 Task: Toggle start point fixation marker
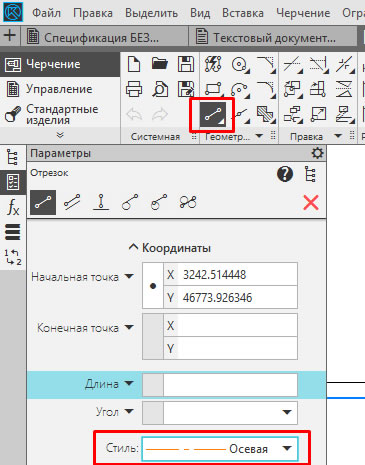[x=153, y=286]
